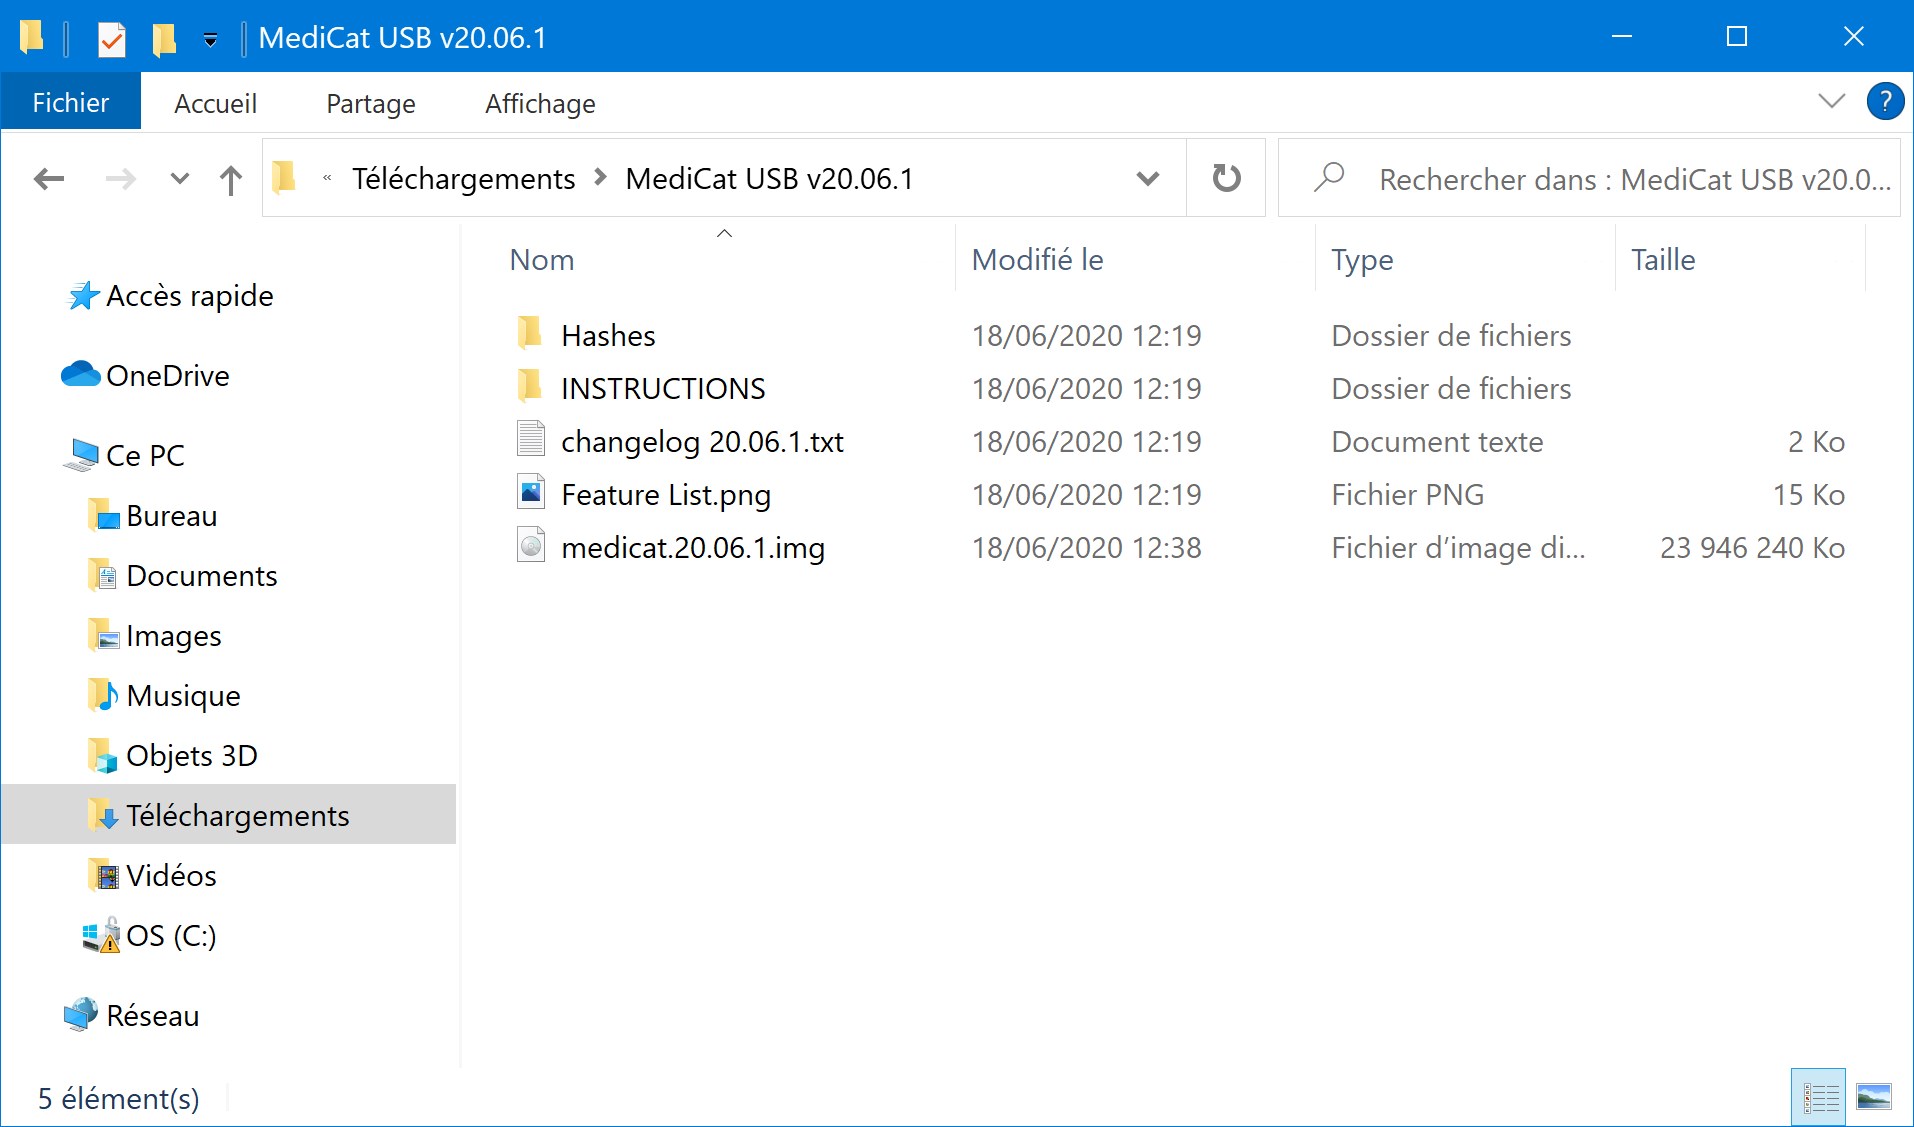The image size is (1914, 1127).
Task: Open Images in the navigation pane
Action: point(173,636)
